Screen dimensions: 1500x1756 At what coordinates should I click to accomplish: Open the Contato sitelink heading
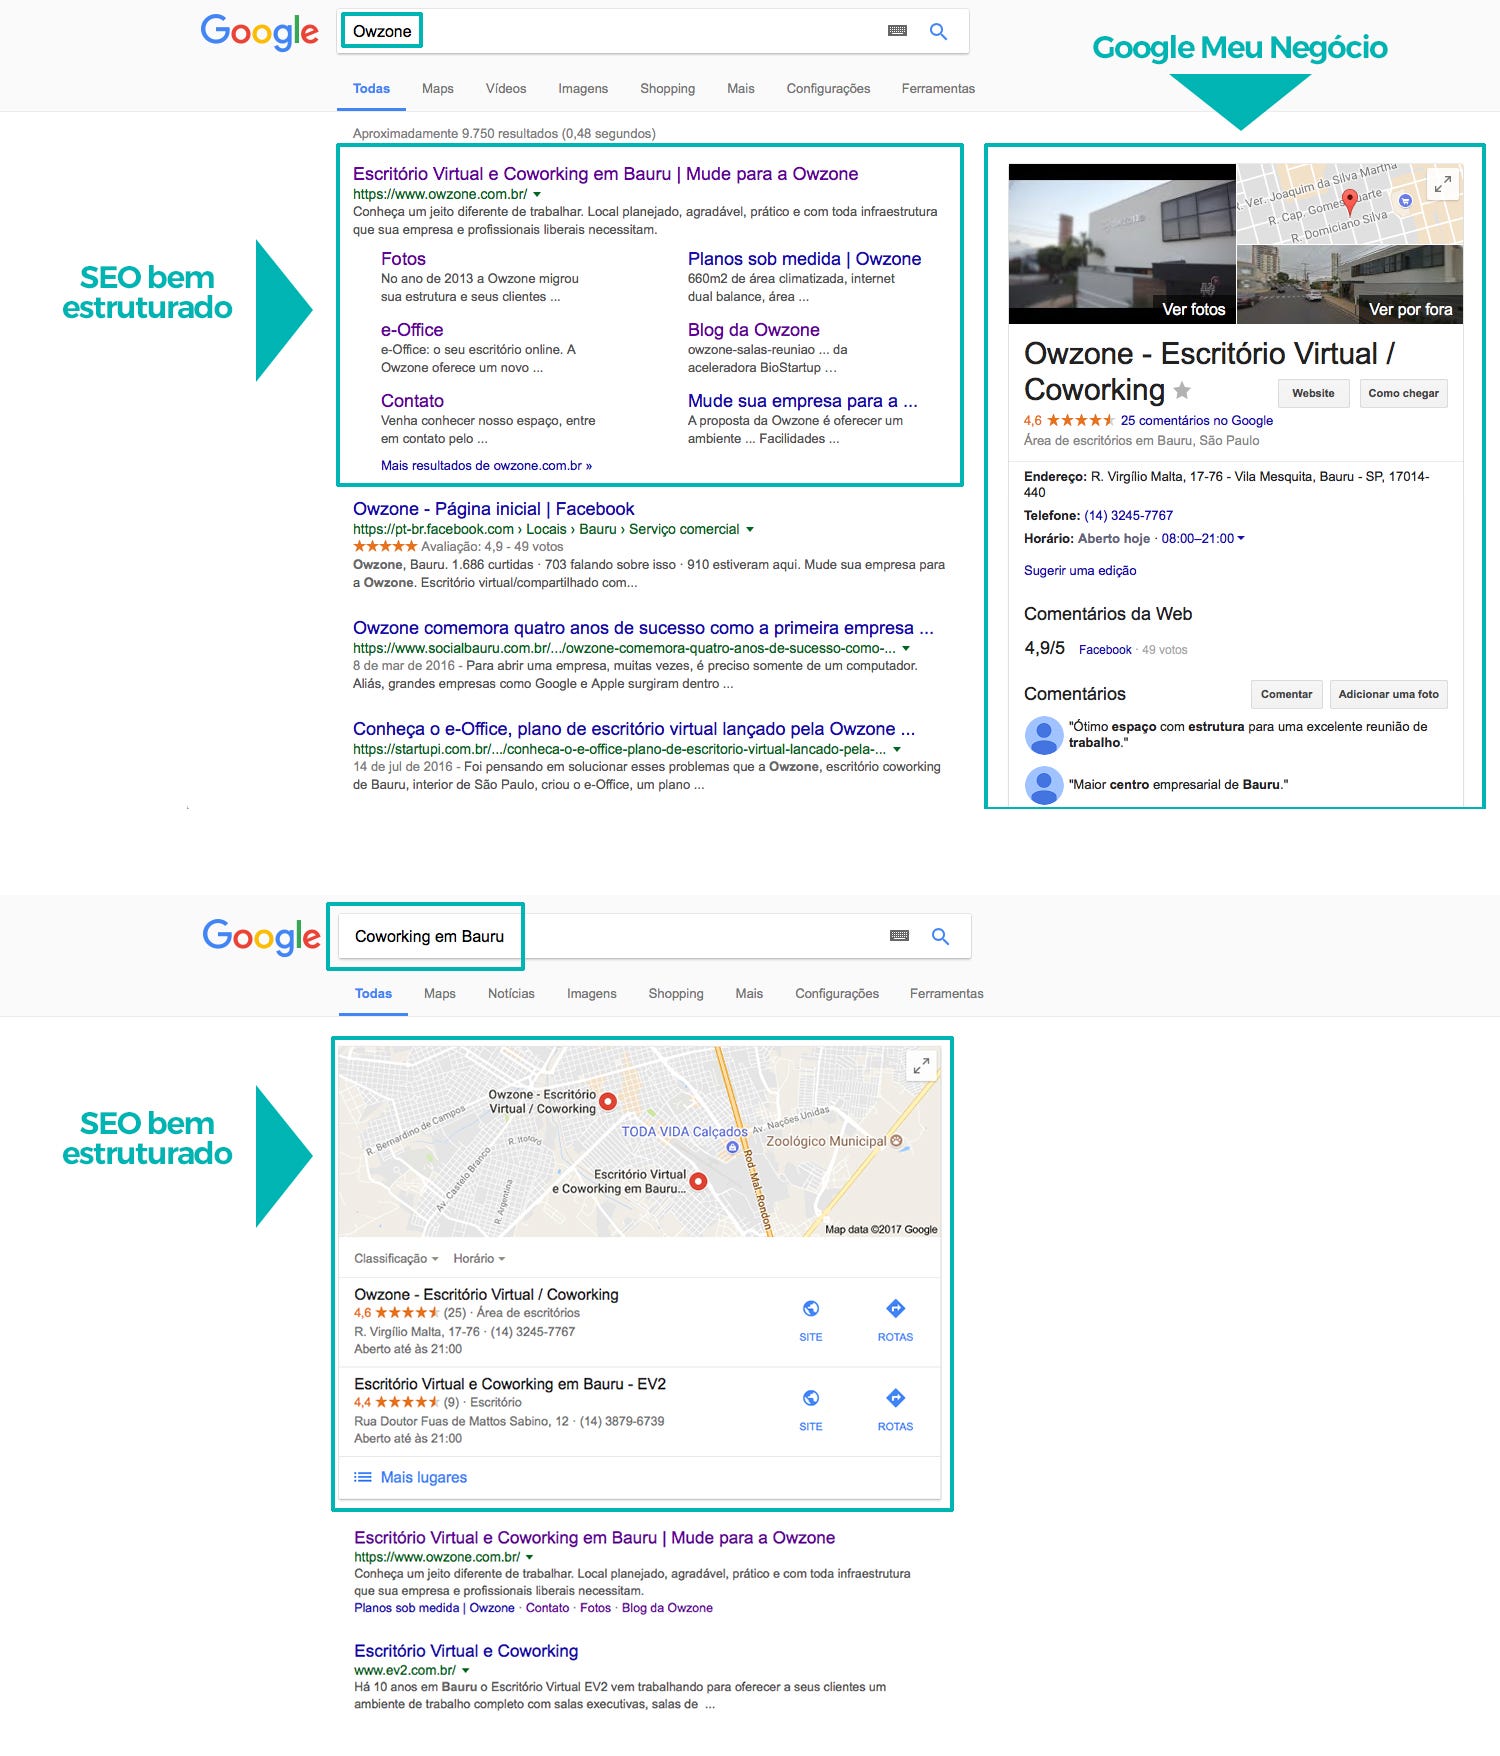coord(412,401)
